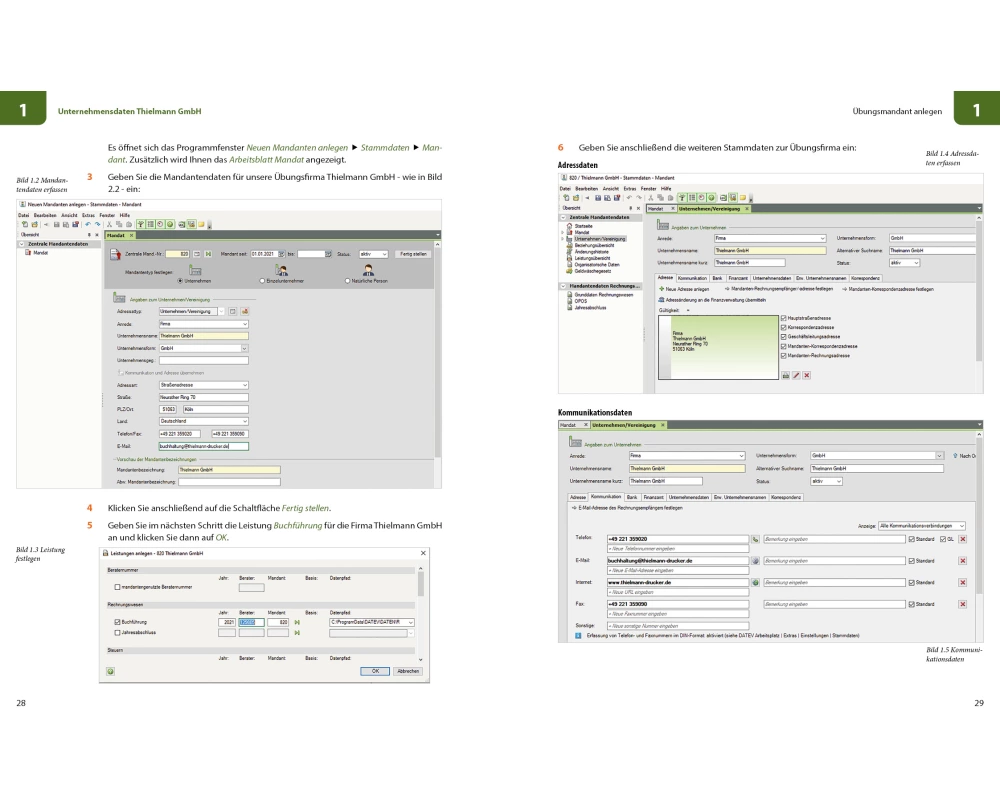The width and height of the screenshot is (1000, 800).
Task: Toggle the Buchführung checkbox in Leistungen dialog
Action: [x=117, y=622]
